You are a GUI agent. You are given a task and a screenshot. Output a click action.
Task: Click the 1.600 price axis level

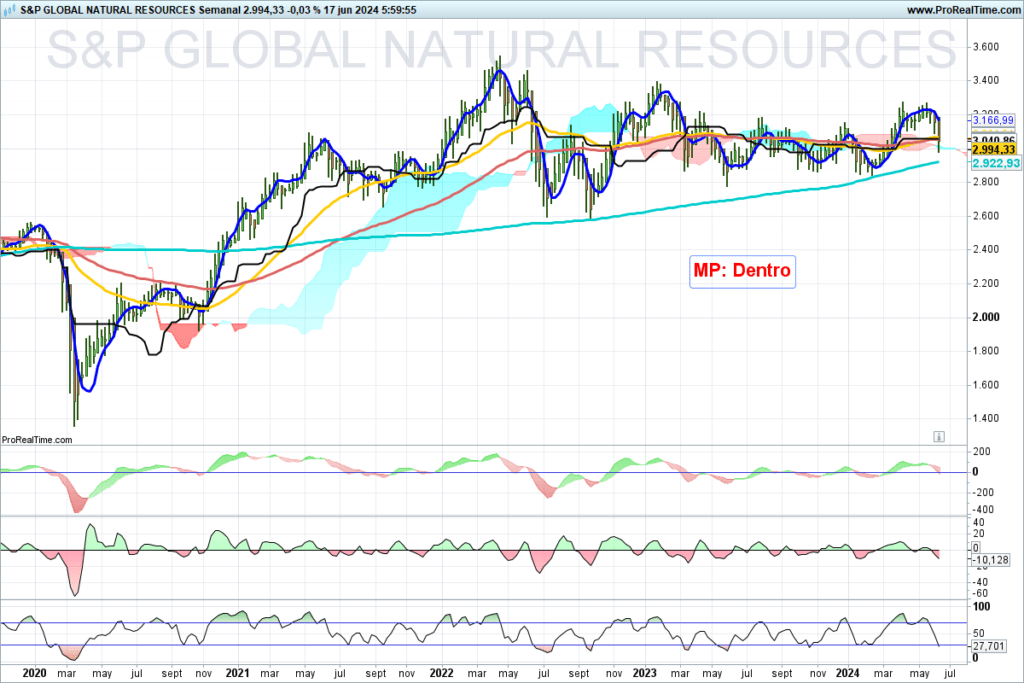pyautogui.click(x=985, y=385)
